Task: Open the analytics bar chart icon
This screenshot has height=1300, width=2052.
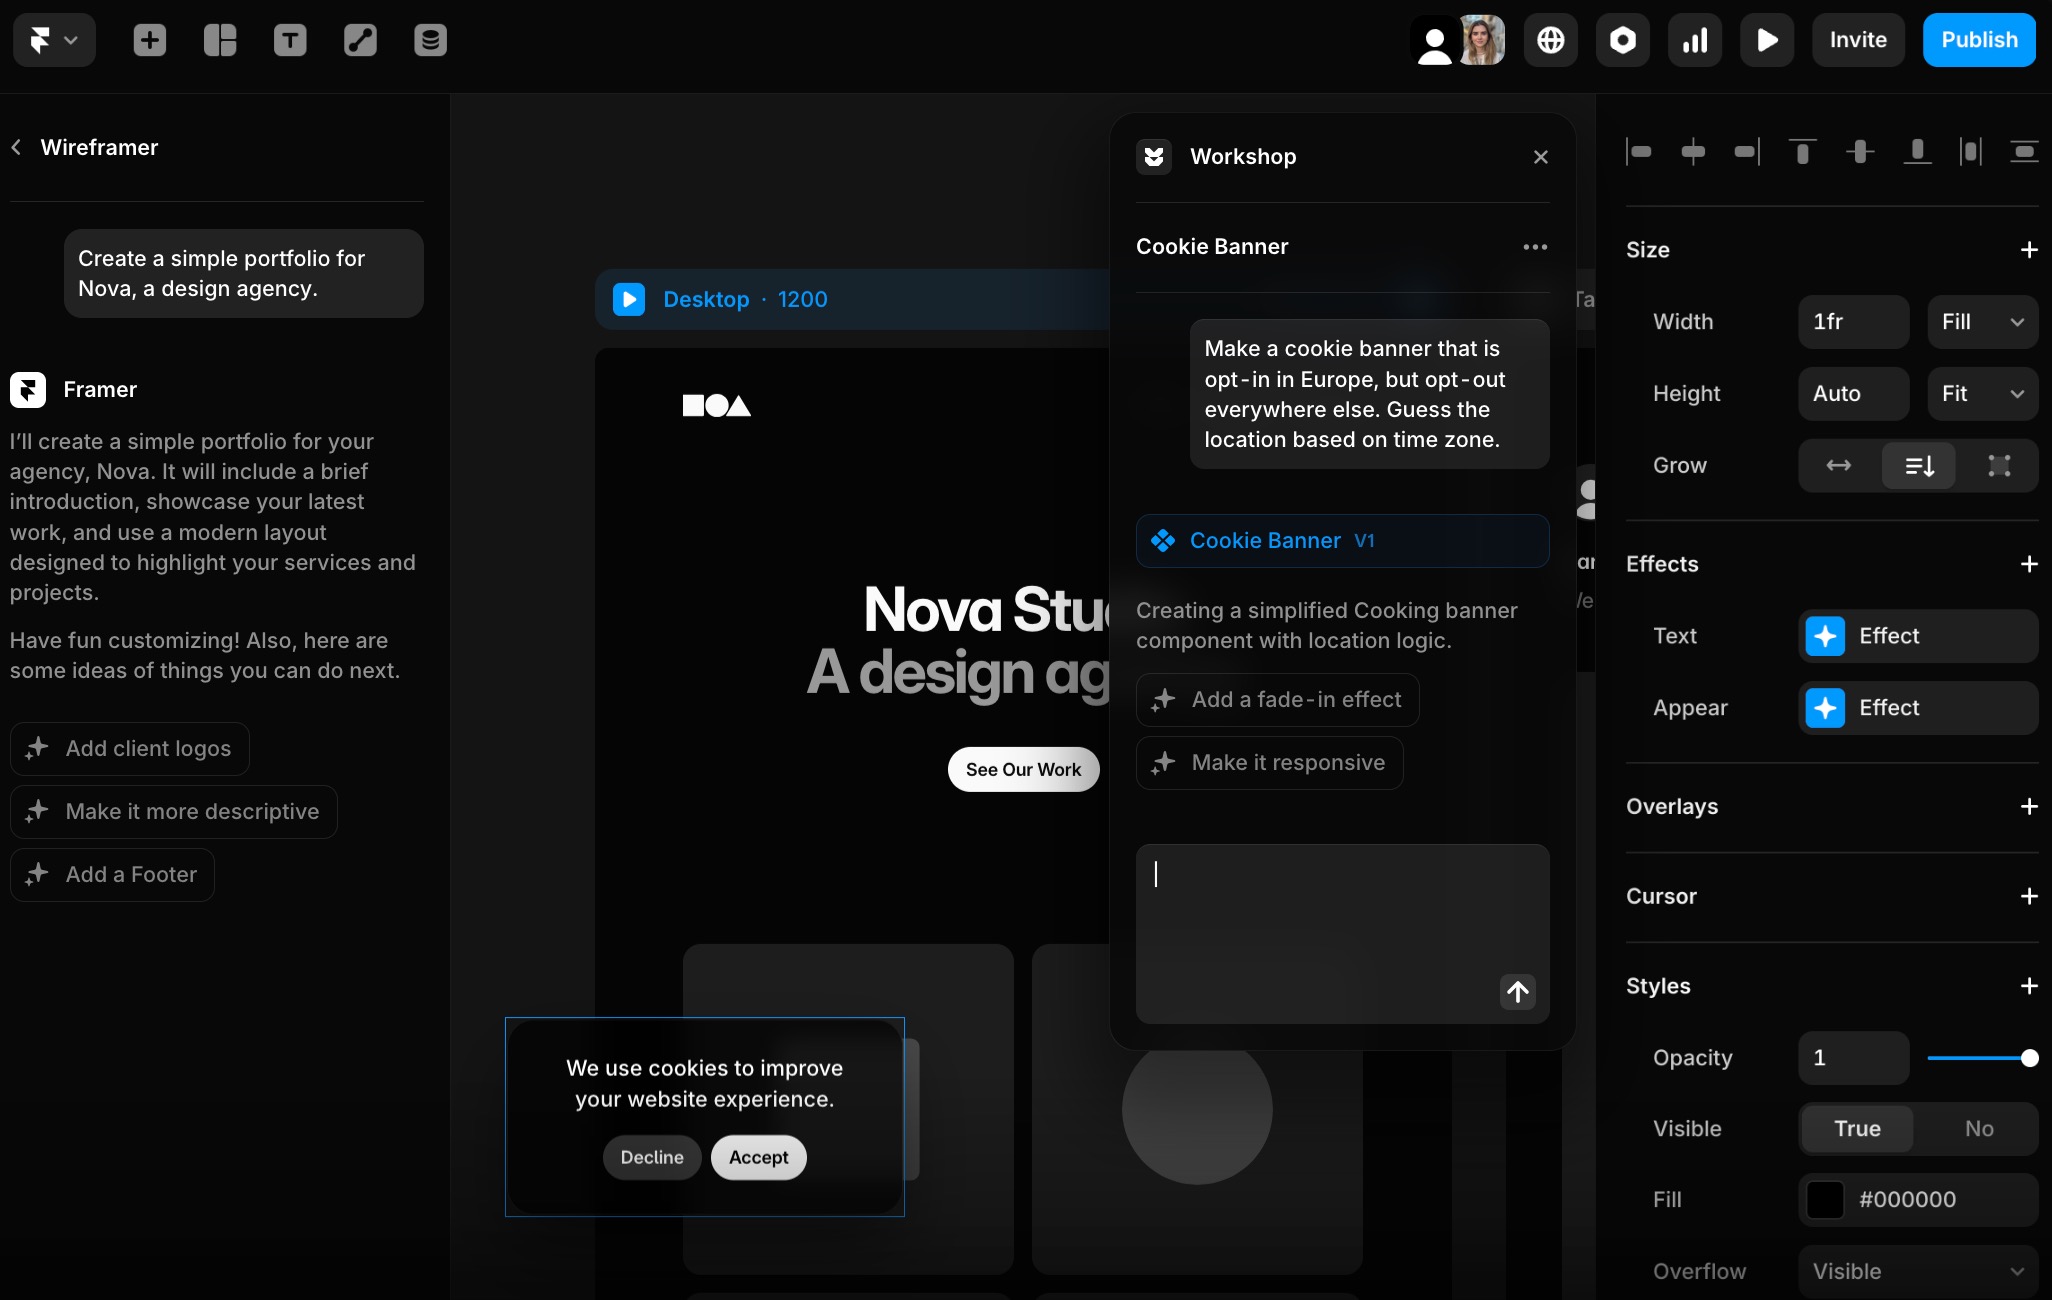Action: [x=1695, y=40]
